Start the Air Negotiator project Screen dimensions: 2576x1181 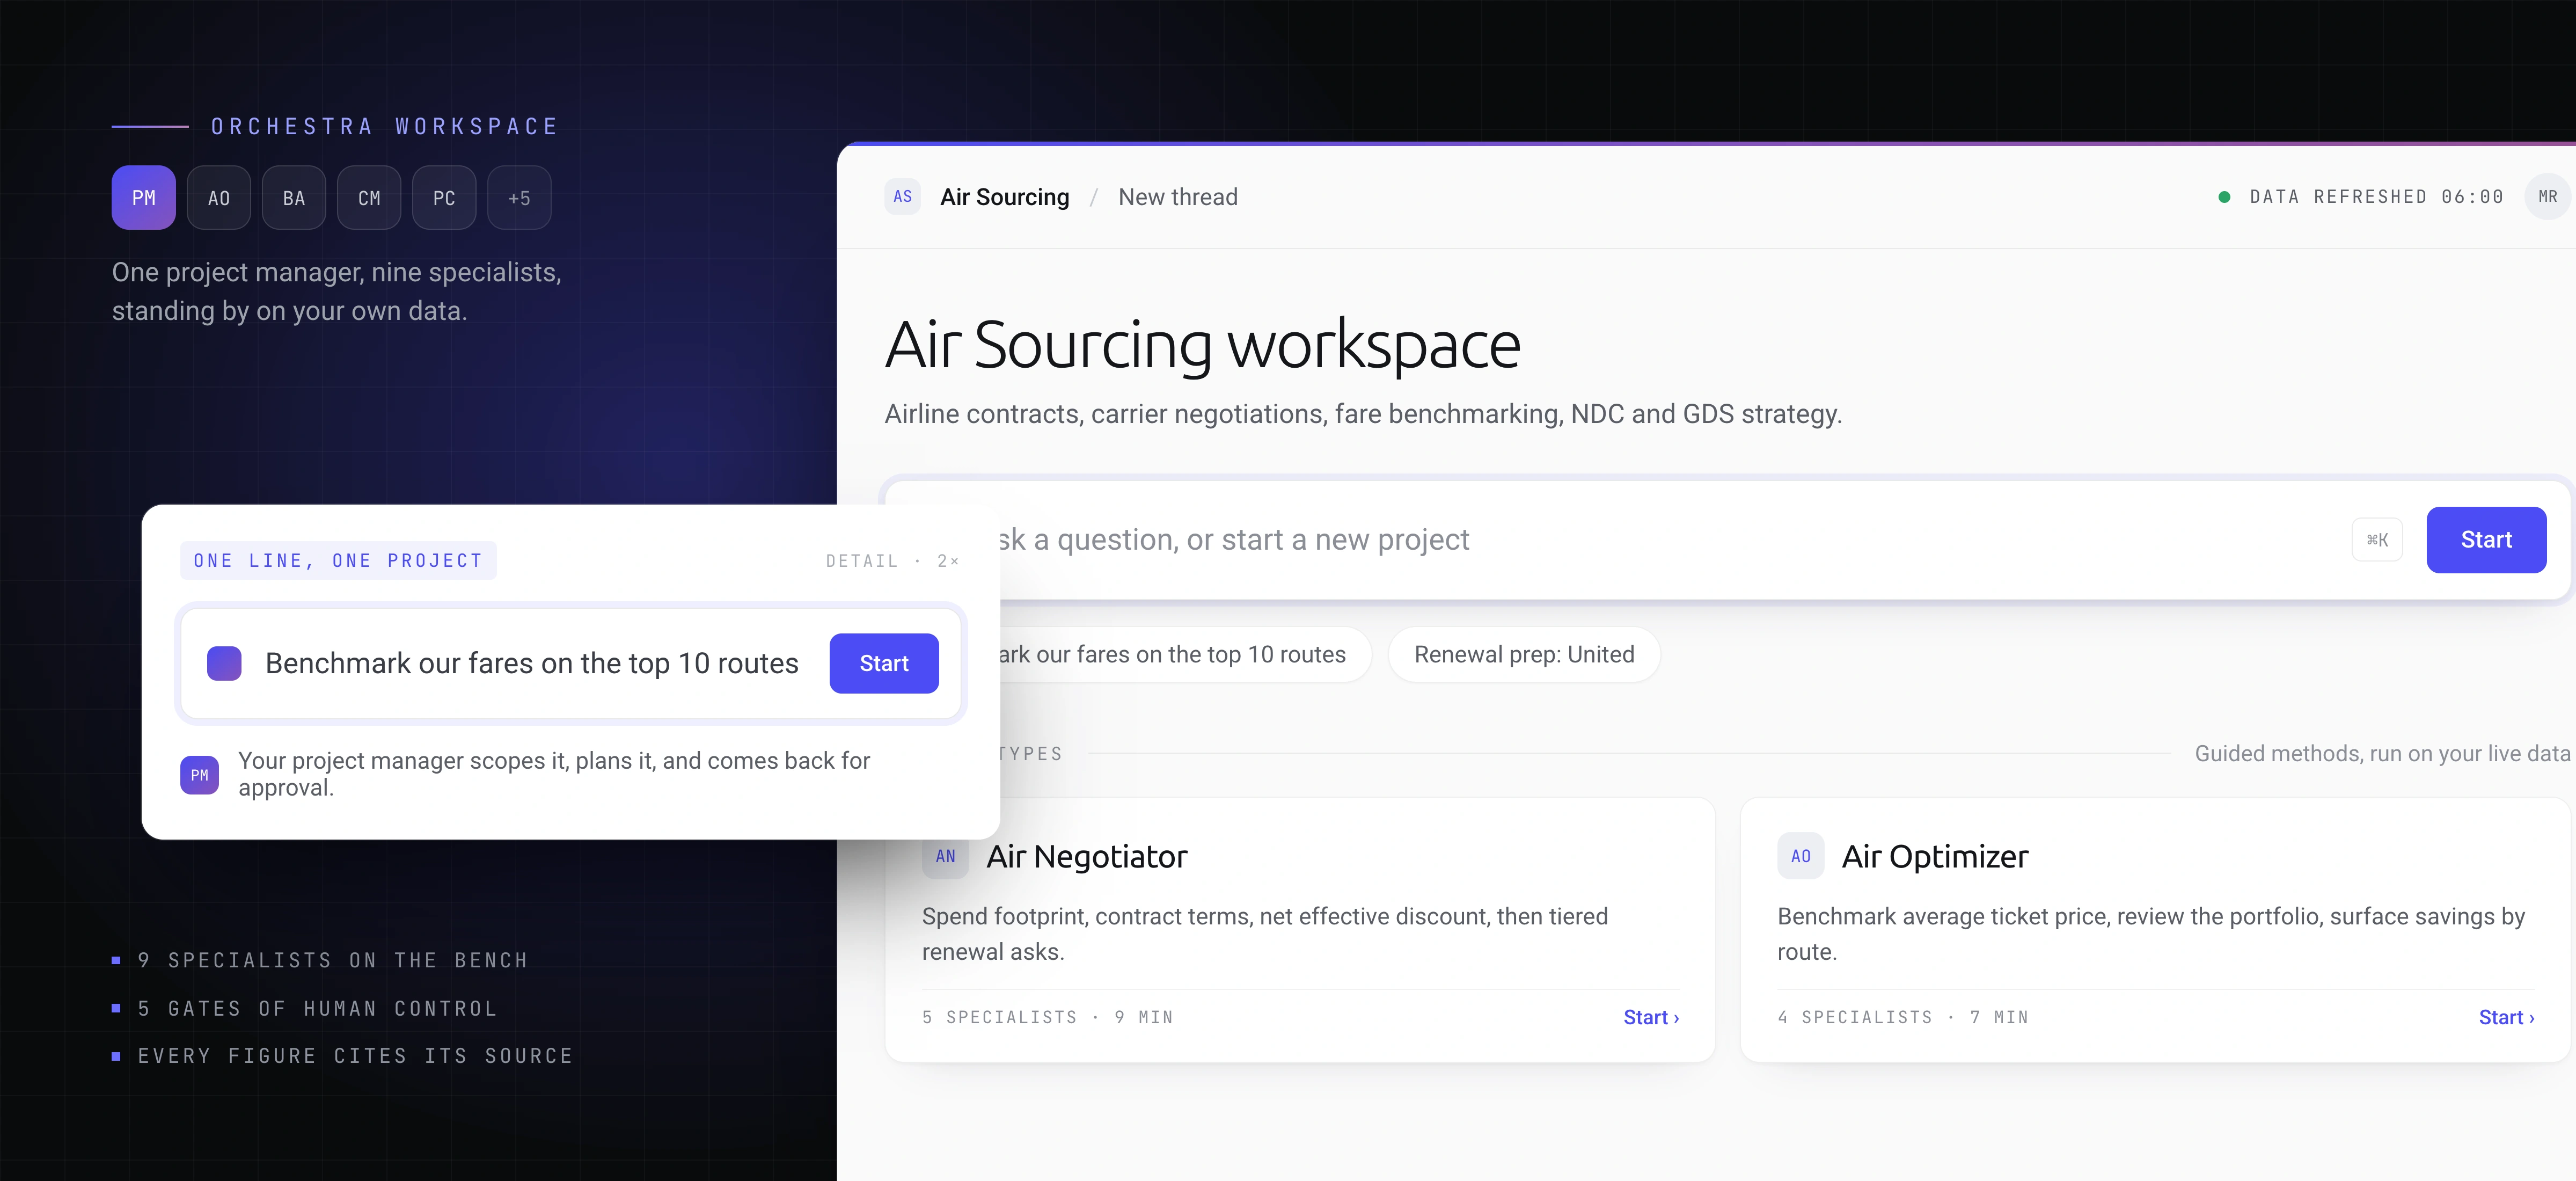(x=1650, y=1017)
